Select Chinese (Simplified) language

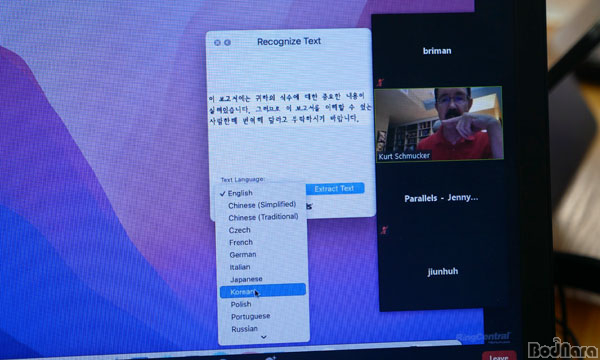[262, 205]
